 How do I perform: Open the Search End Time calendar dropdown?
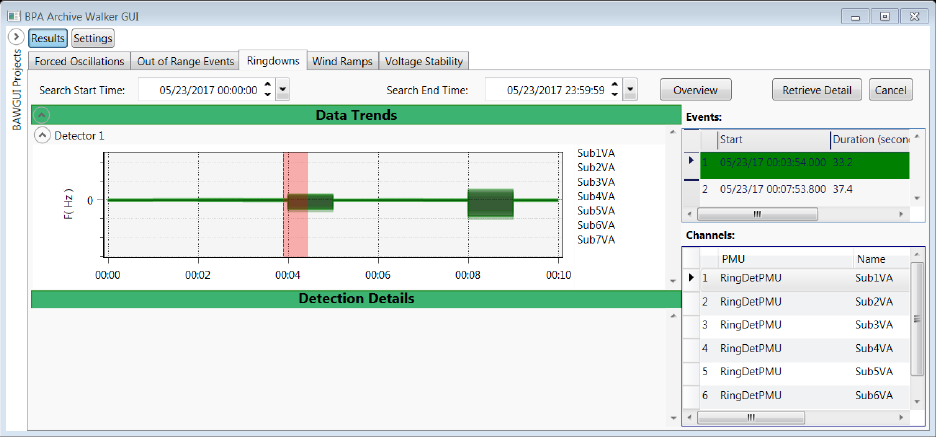631,90
